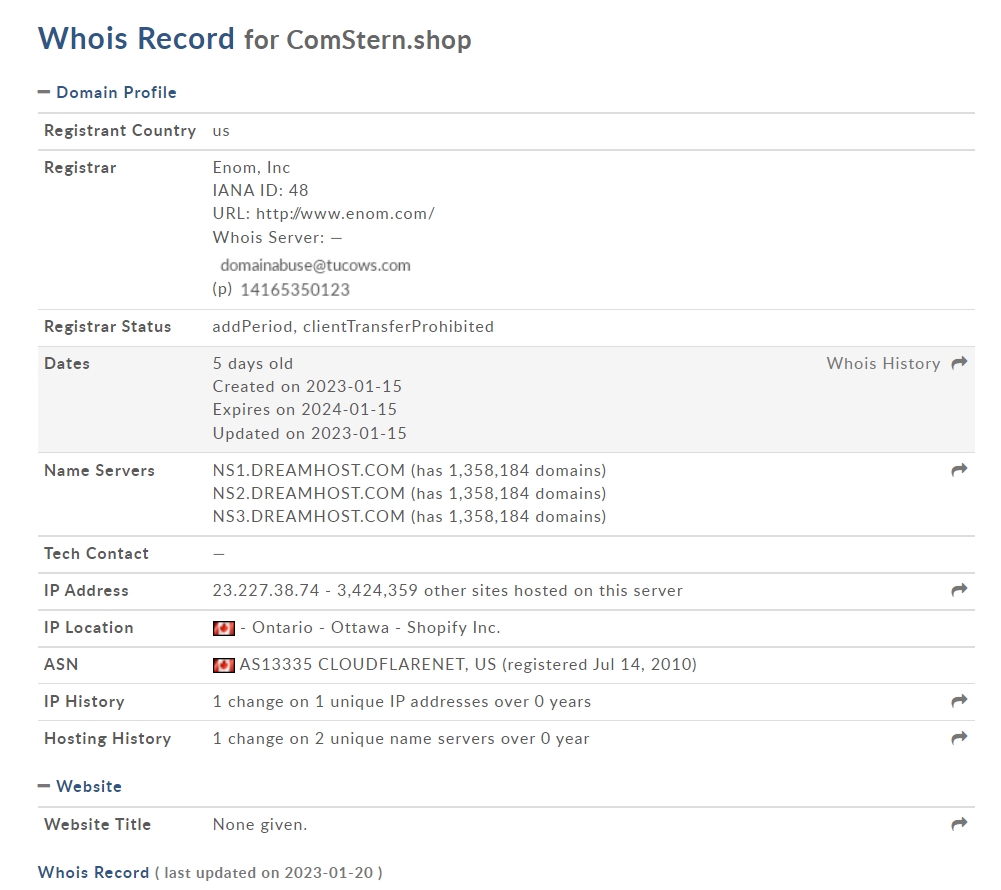Click the Whois Record heading link at bottom
This screenshot has height=890, width=1001.
pyautogui.click(x=93, y=872)
